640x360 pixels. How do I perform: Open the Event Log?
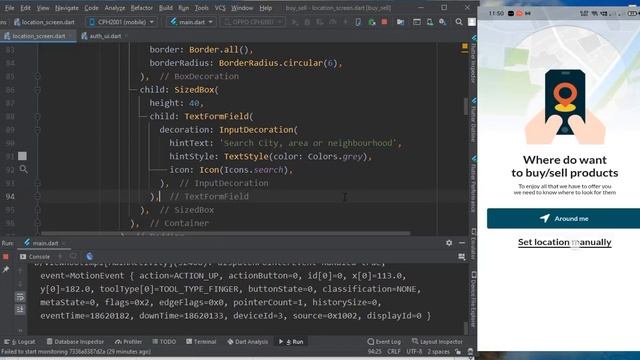(384, 342)
